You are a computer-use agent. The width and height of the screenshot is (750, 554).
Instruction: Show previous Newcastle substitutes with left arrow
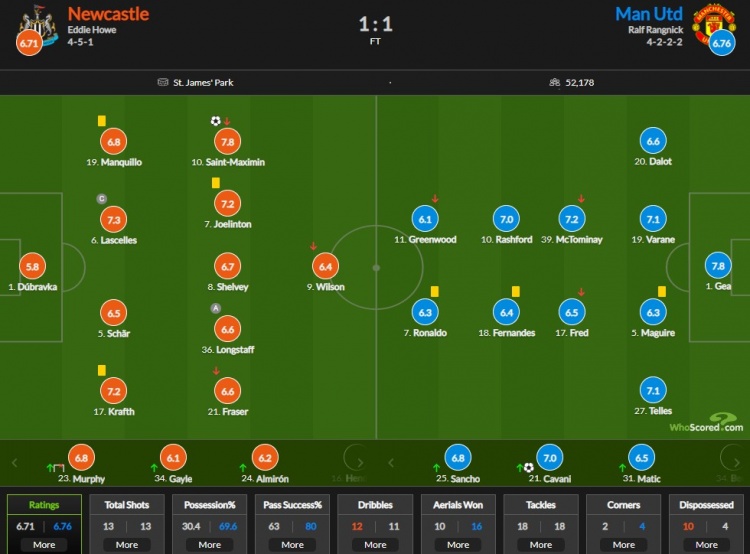coord(14,463)
